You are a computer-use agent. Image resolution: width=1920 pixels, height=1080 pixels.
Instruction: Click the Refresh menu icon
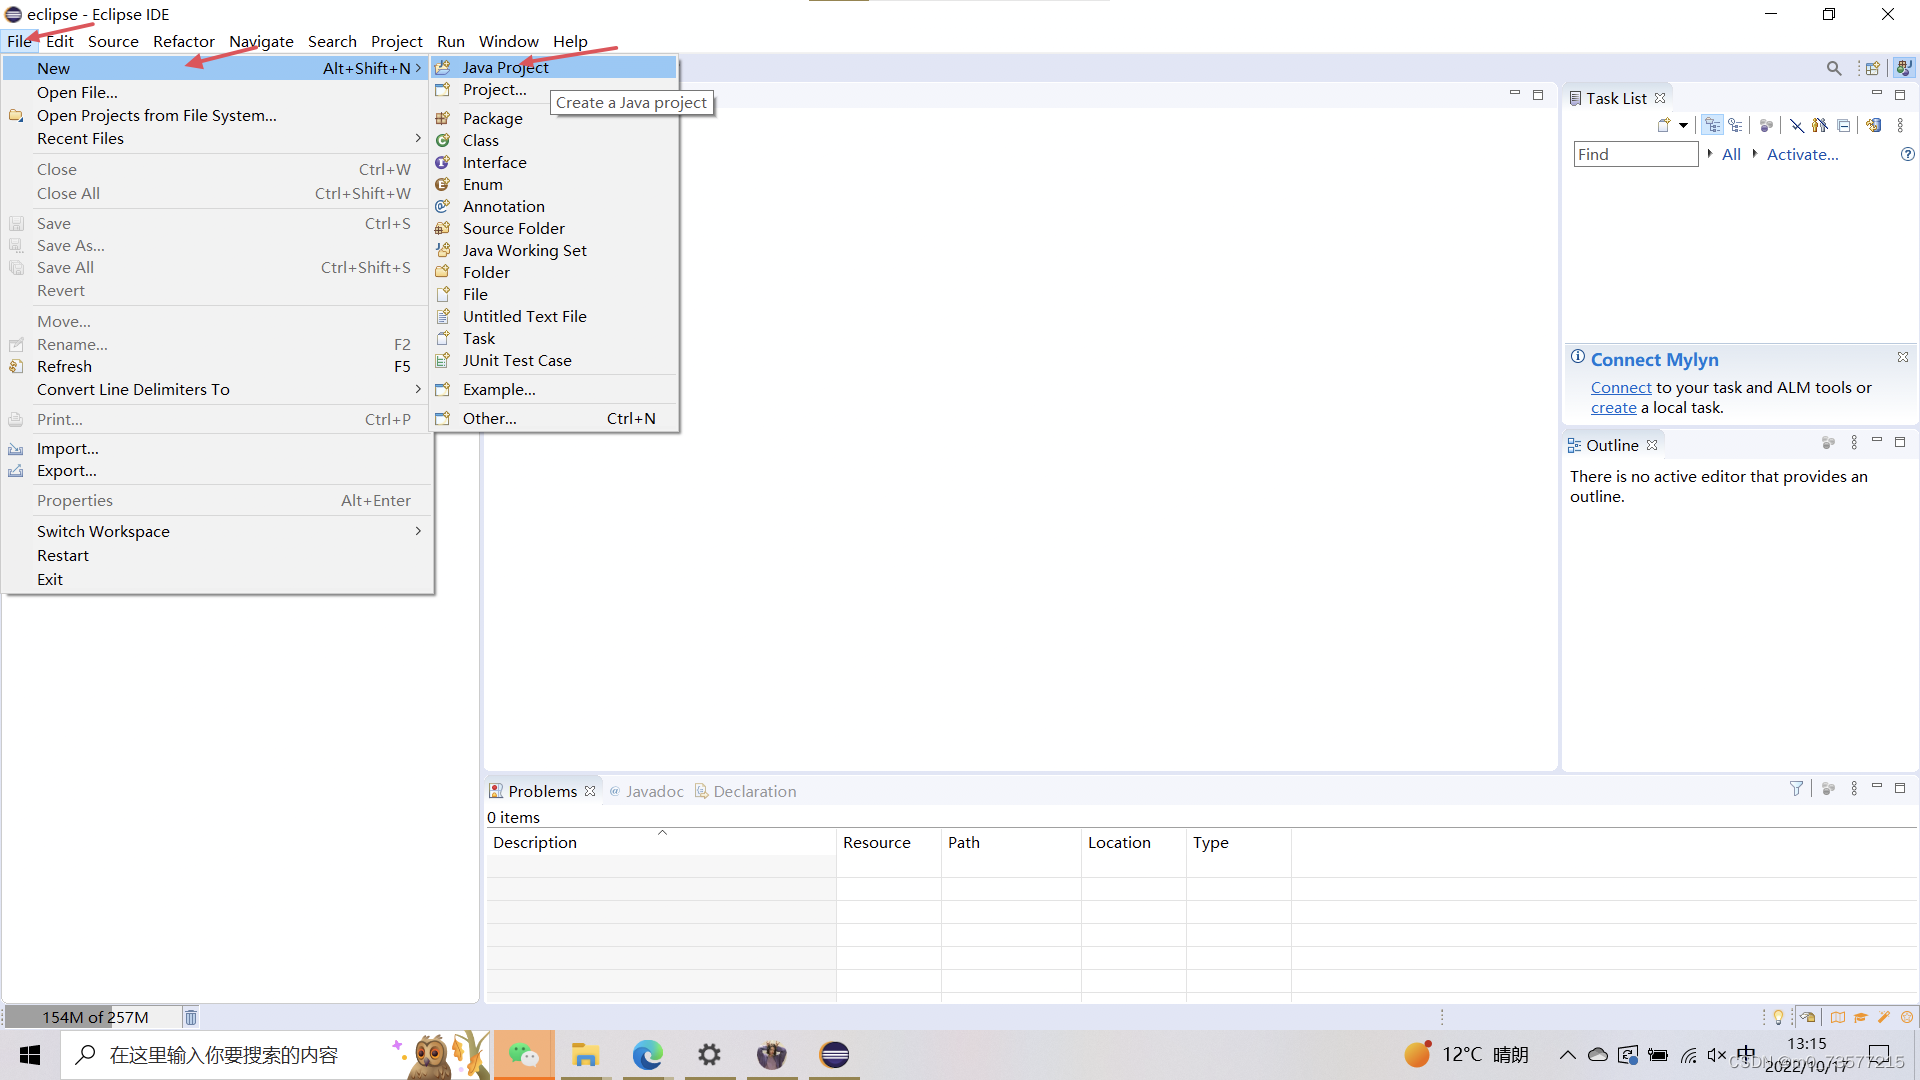pyautogui.click(x=16, y=367)
